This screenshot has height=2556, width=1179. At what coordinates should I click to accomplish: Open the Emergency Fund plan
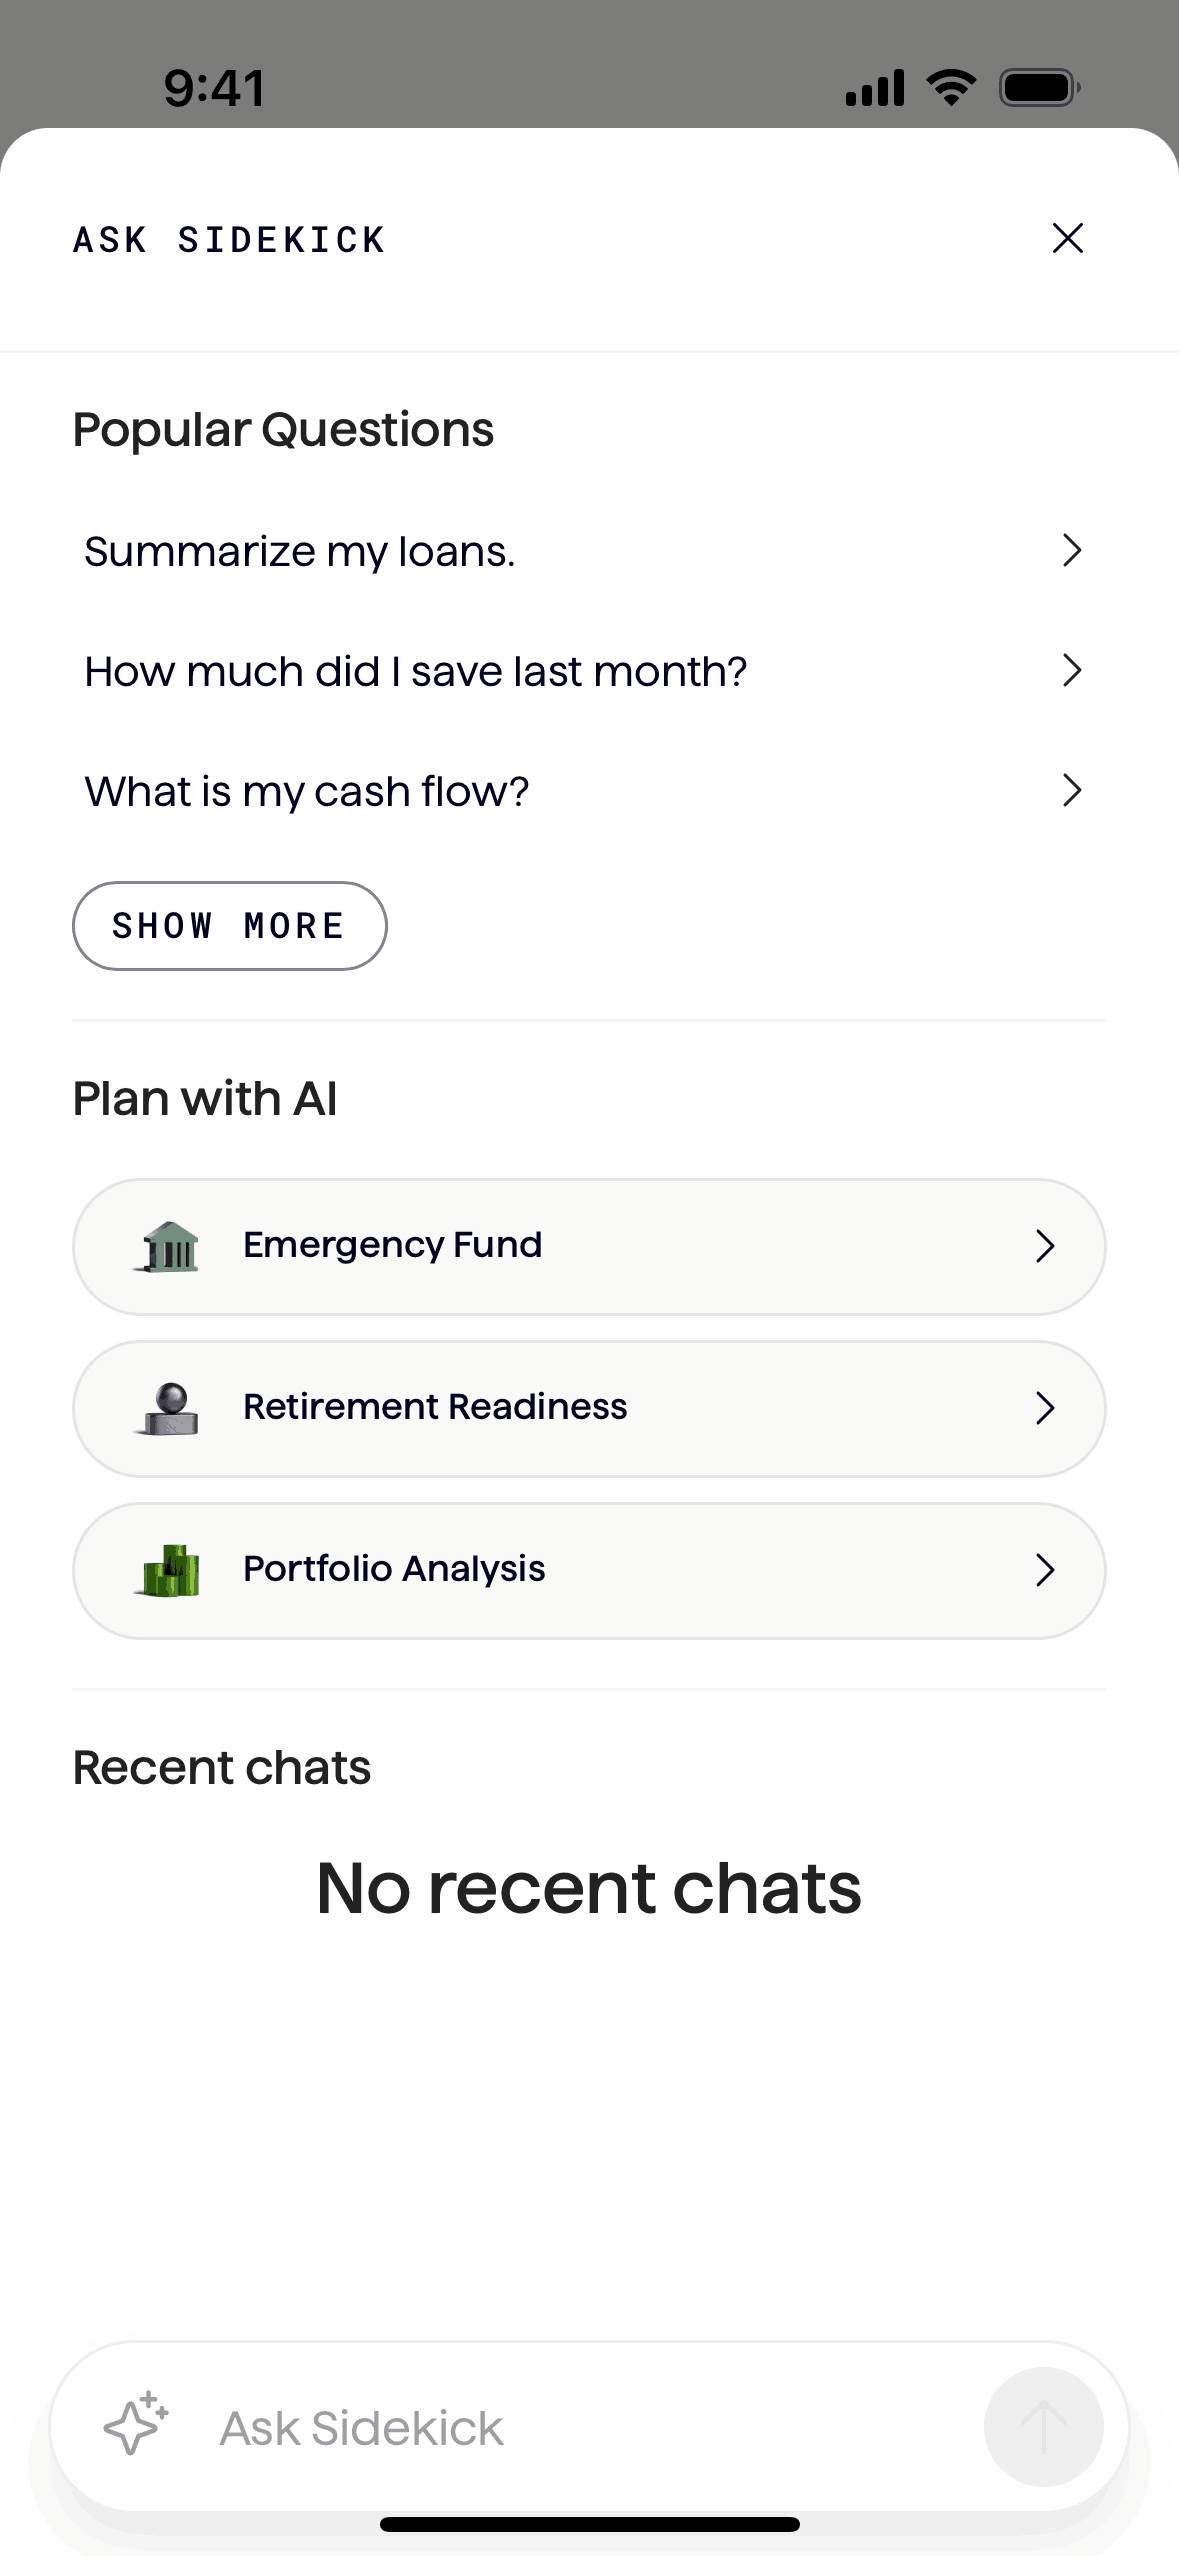589,1246
